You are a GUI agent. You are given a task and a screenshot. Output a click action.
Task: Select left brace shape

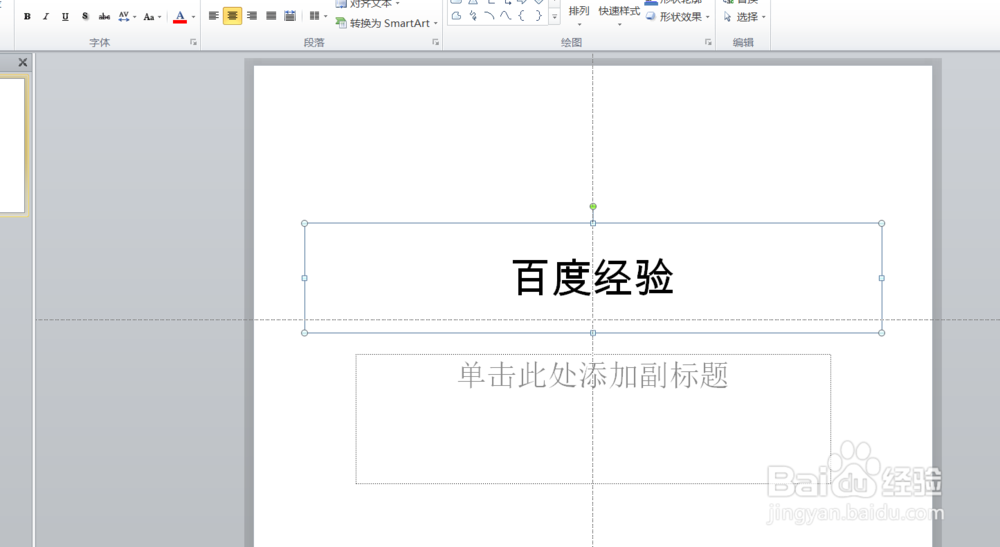click(x=522, y=16)
